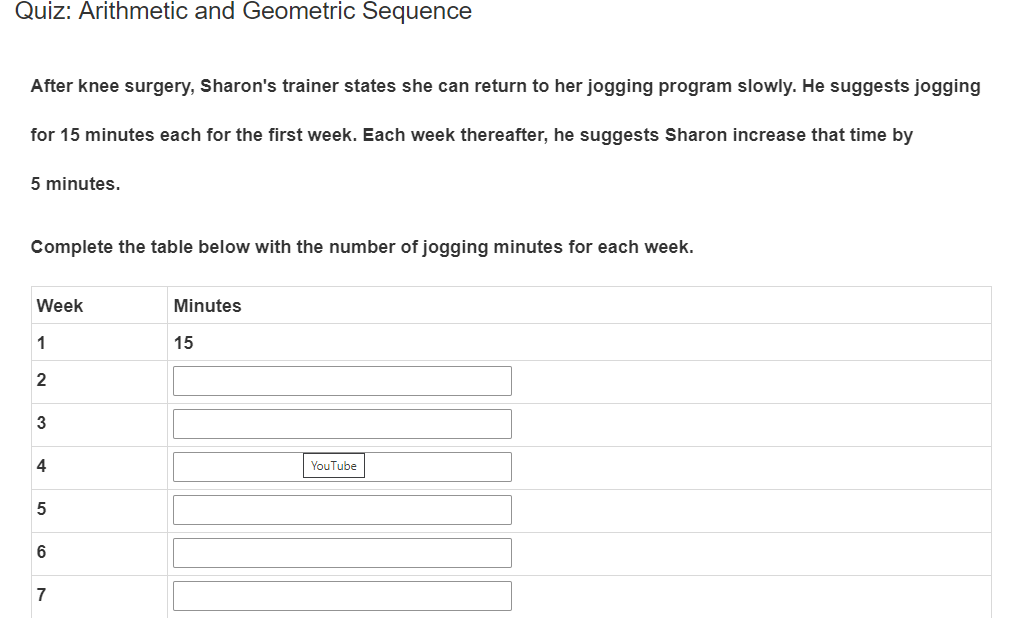
Task: Click the Week 2 minutes input field
Action: pyautogui.click(x=342, y=381)
